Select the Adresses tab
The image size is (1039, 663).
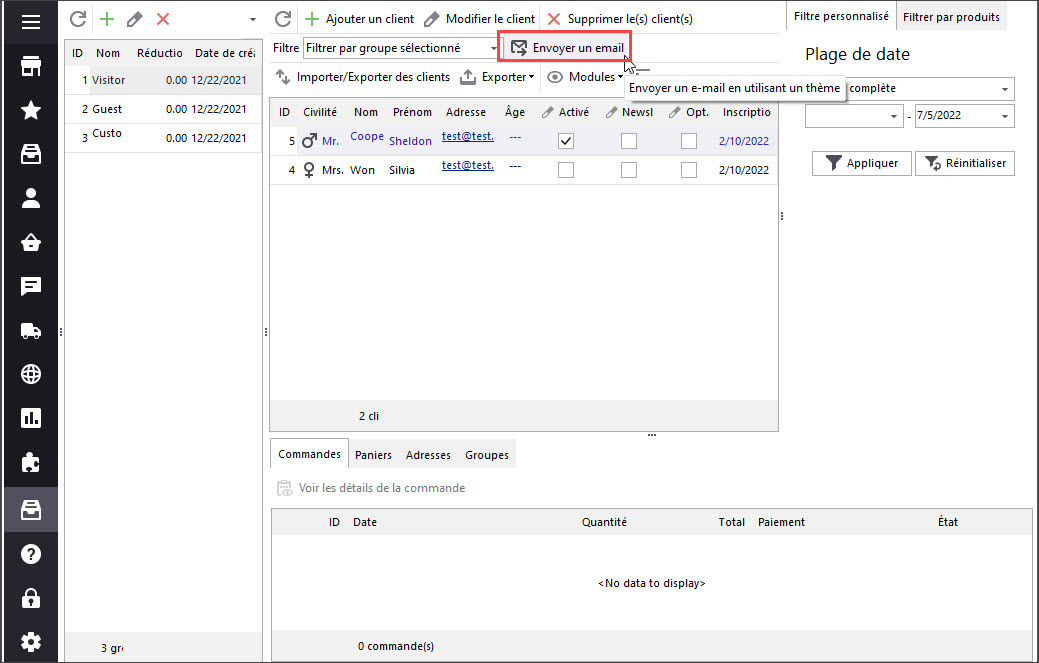tap(428, 455)
